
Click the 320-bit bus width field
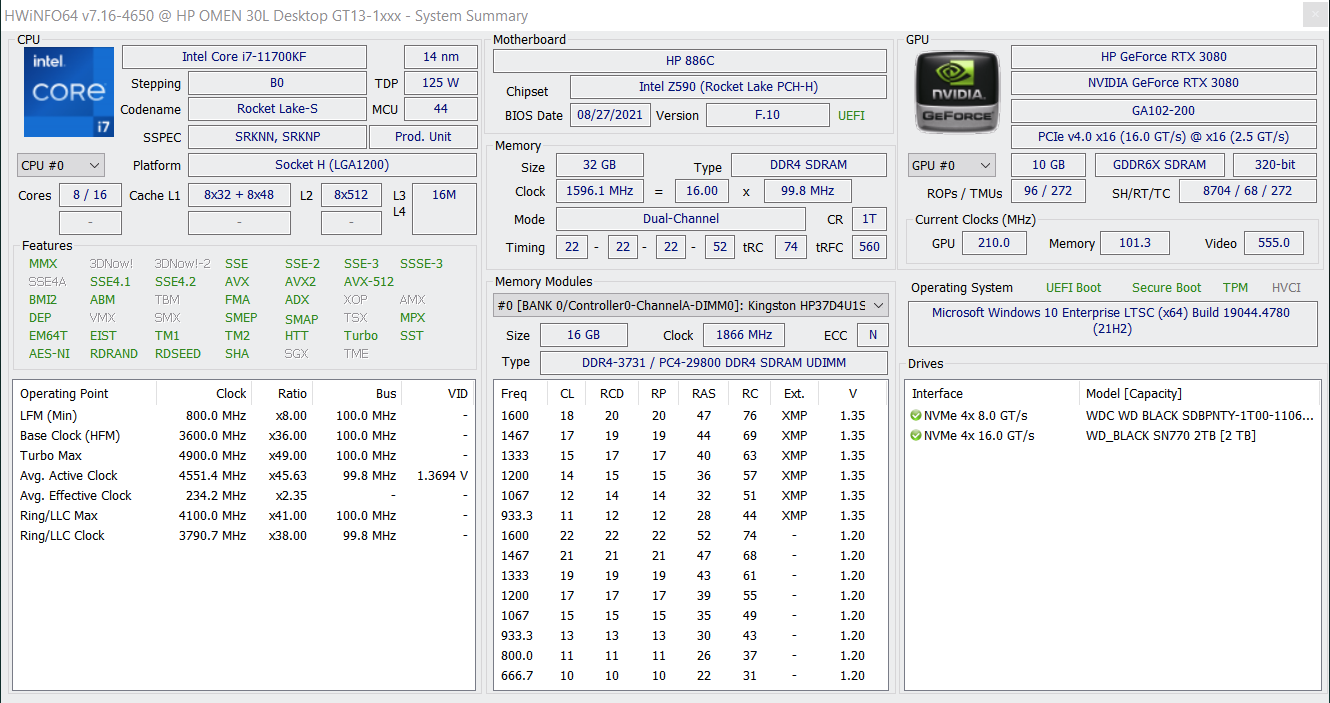(1274, 165)
